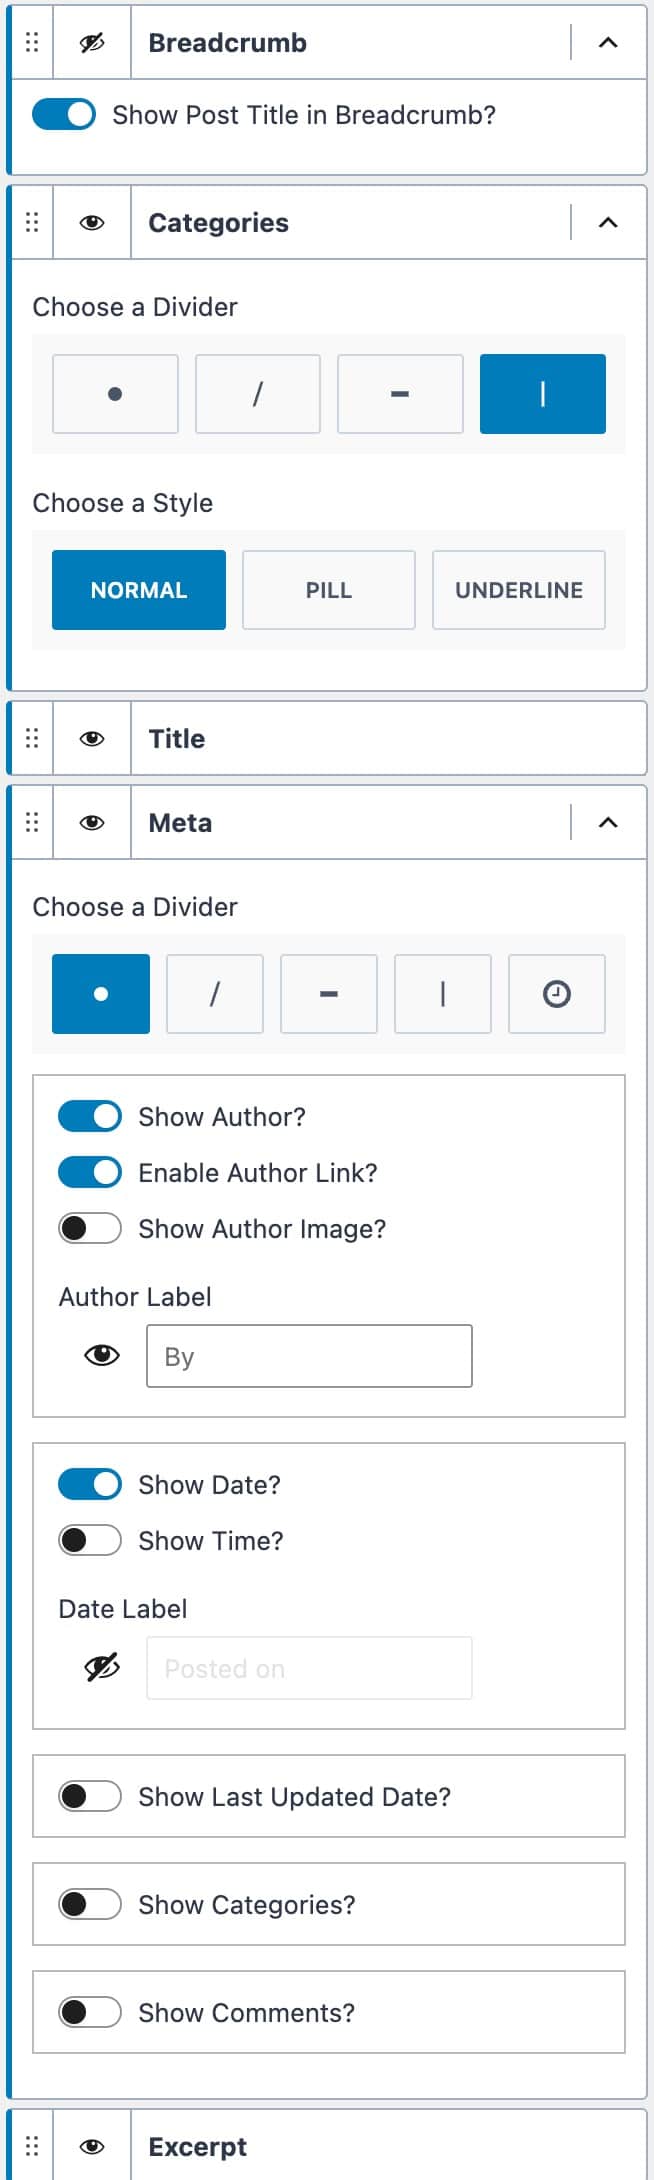
Task: Enable Show Author Image toggle
Action: click(90, 1227)
